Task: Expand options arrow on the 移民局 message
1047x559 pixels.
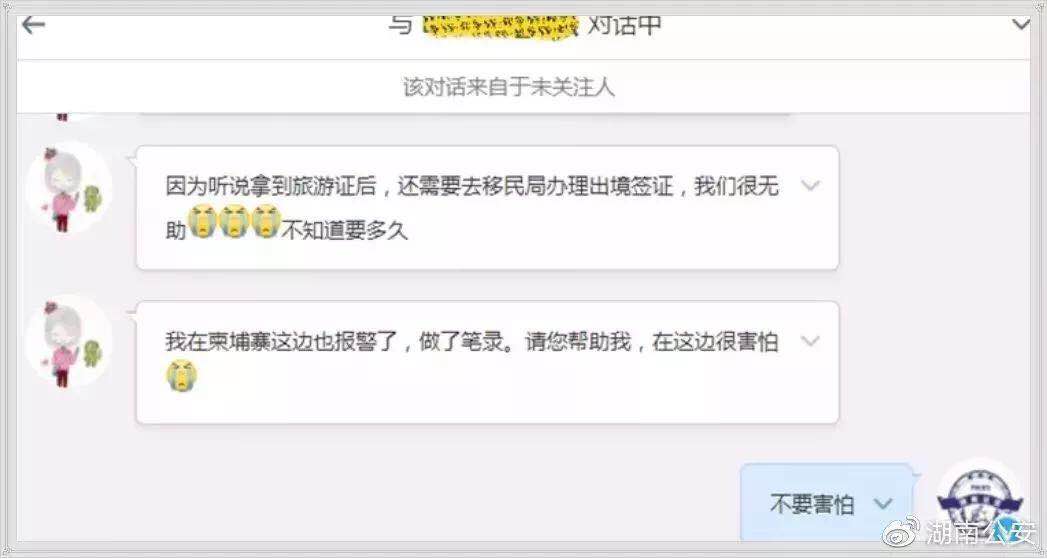Action: click(810, 186)
